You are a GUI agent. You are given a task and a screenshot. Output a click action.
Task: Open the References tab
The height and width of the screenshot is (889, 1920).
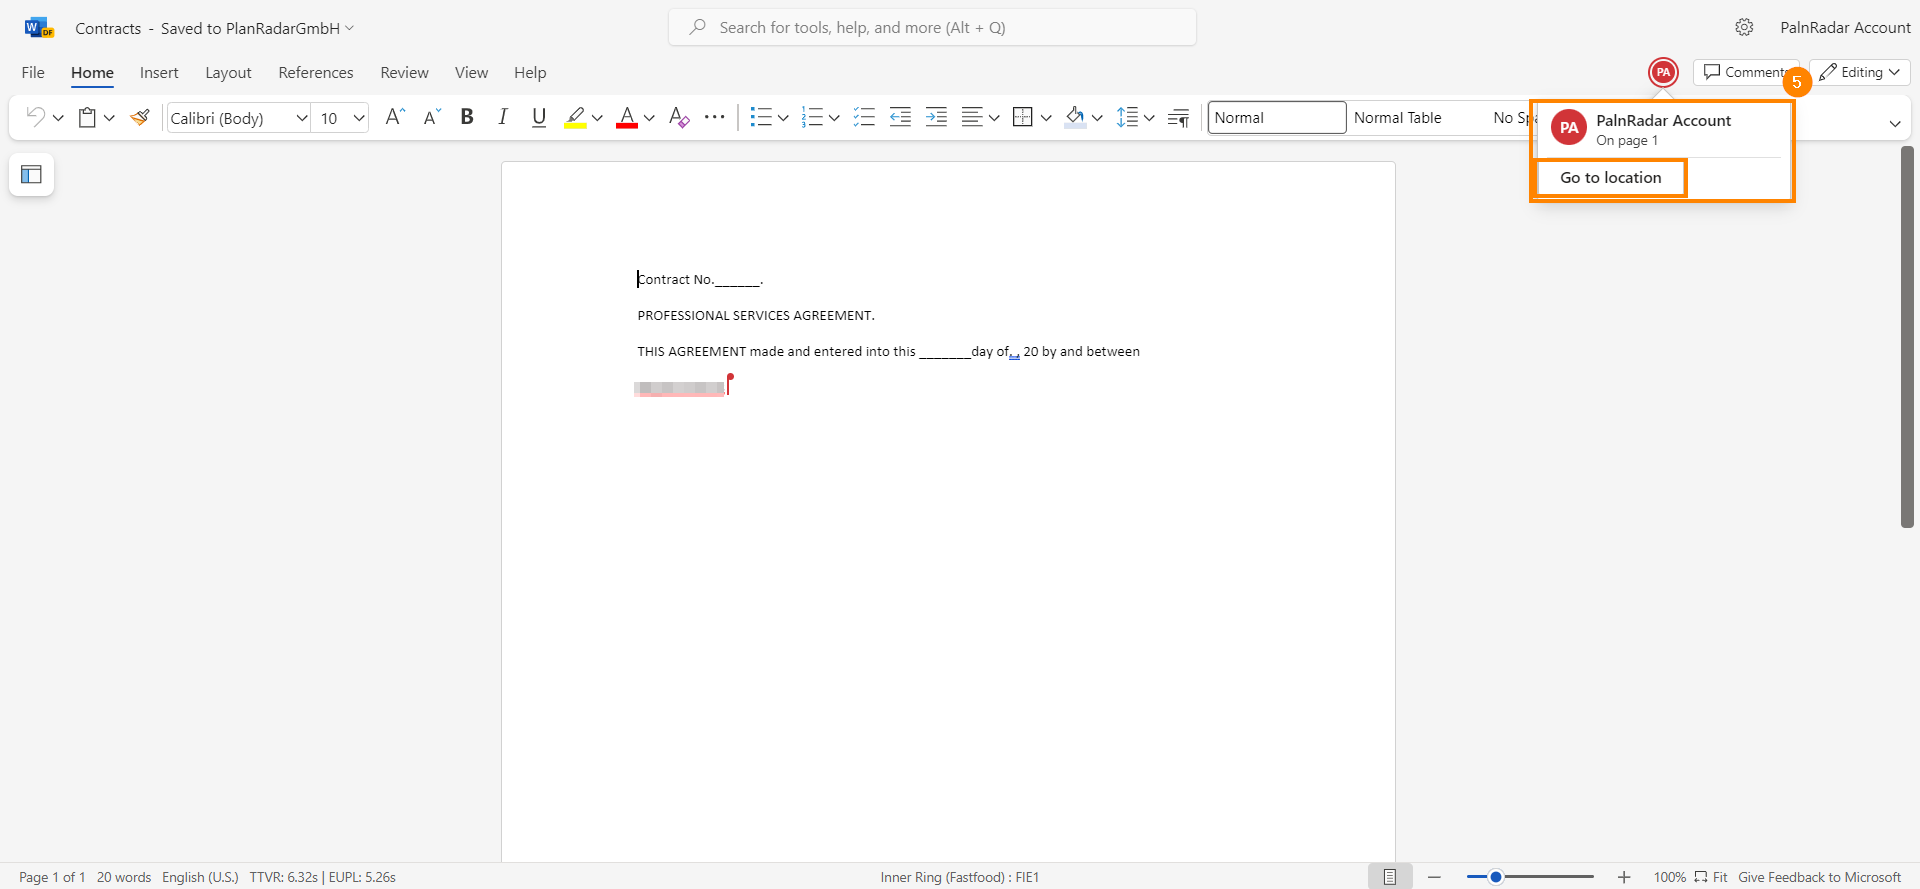click(315, 73)
